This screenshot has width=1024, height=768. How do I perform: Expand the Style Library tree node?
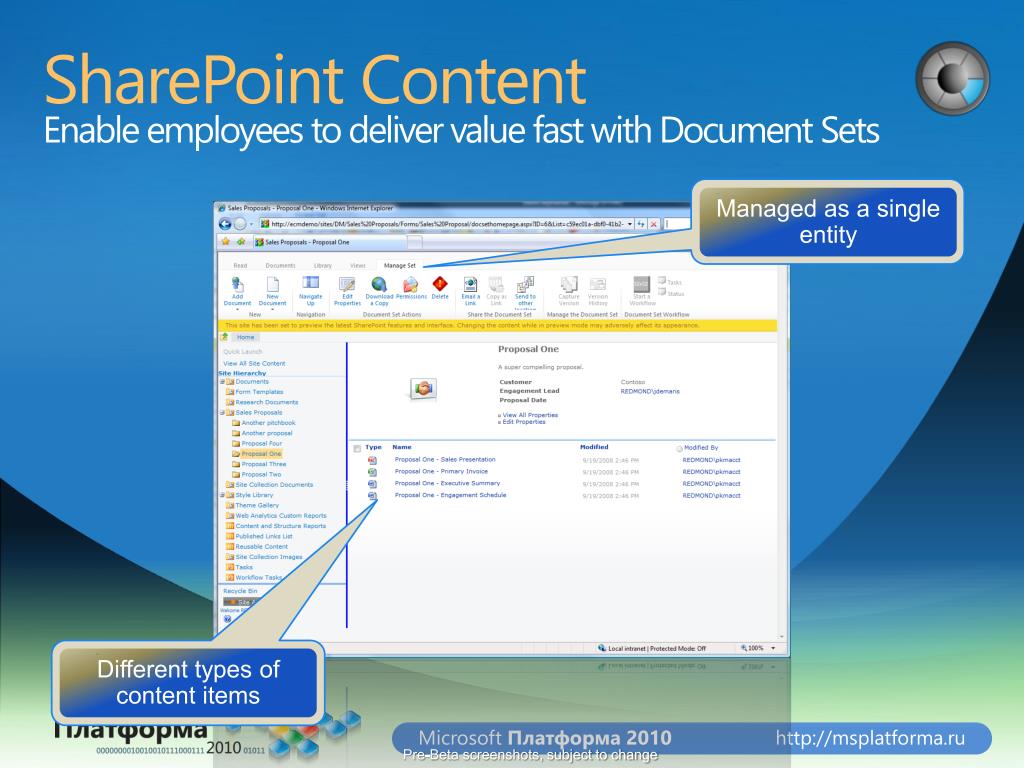pyautogui.click(x=222, y=495)
